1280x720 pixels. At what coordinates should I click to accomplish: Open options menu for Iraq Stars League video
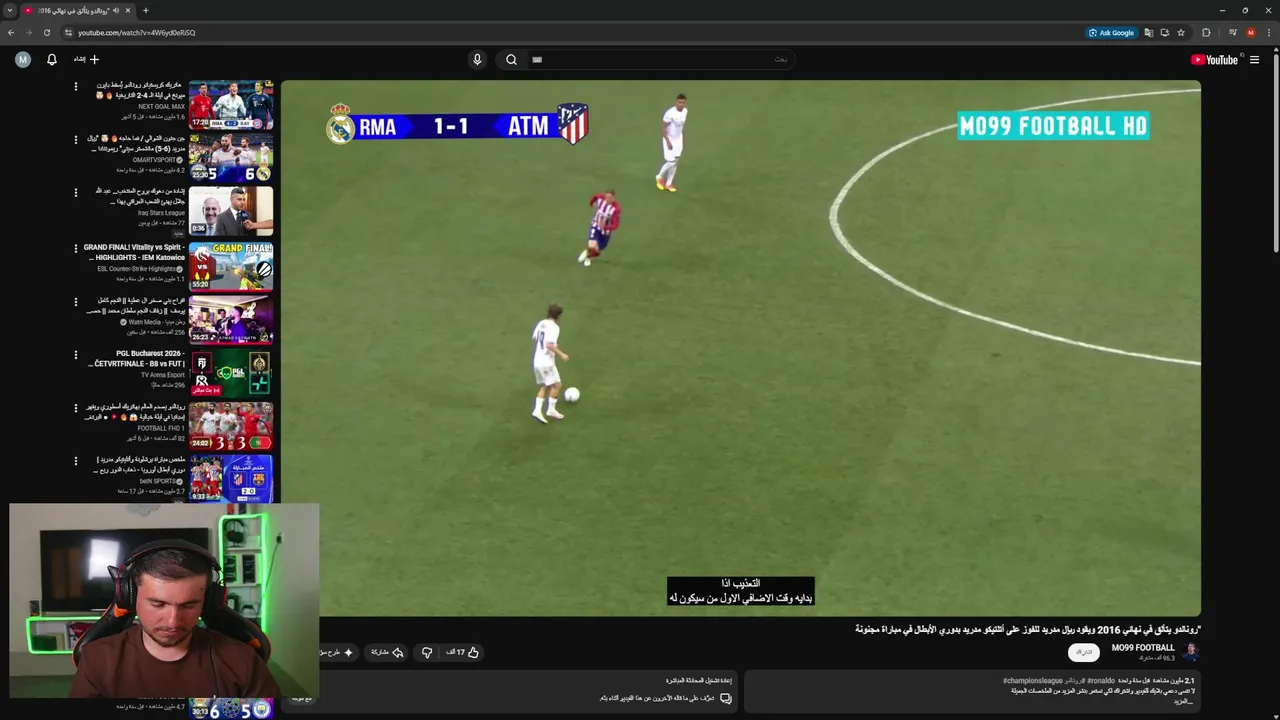(75, 193)
